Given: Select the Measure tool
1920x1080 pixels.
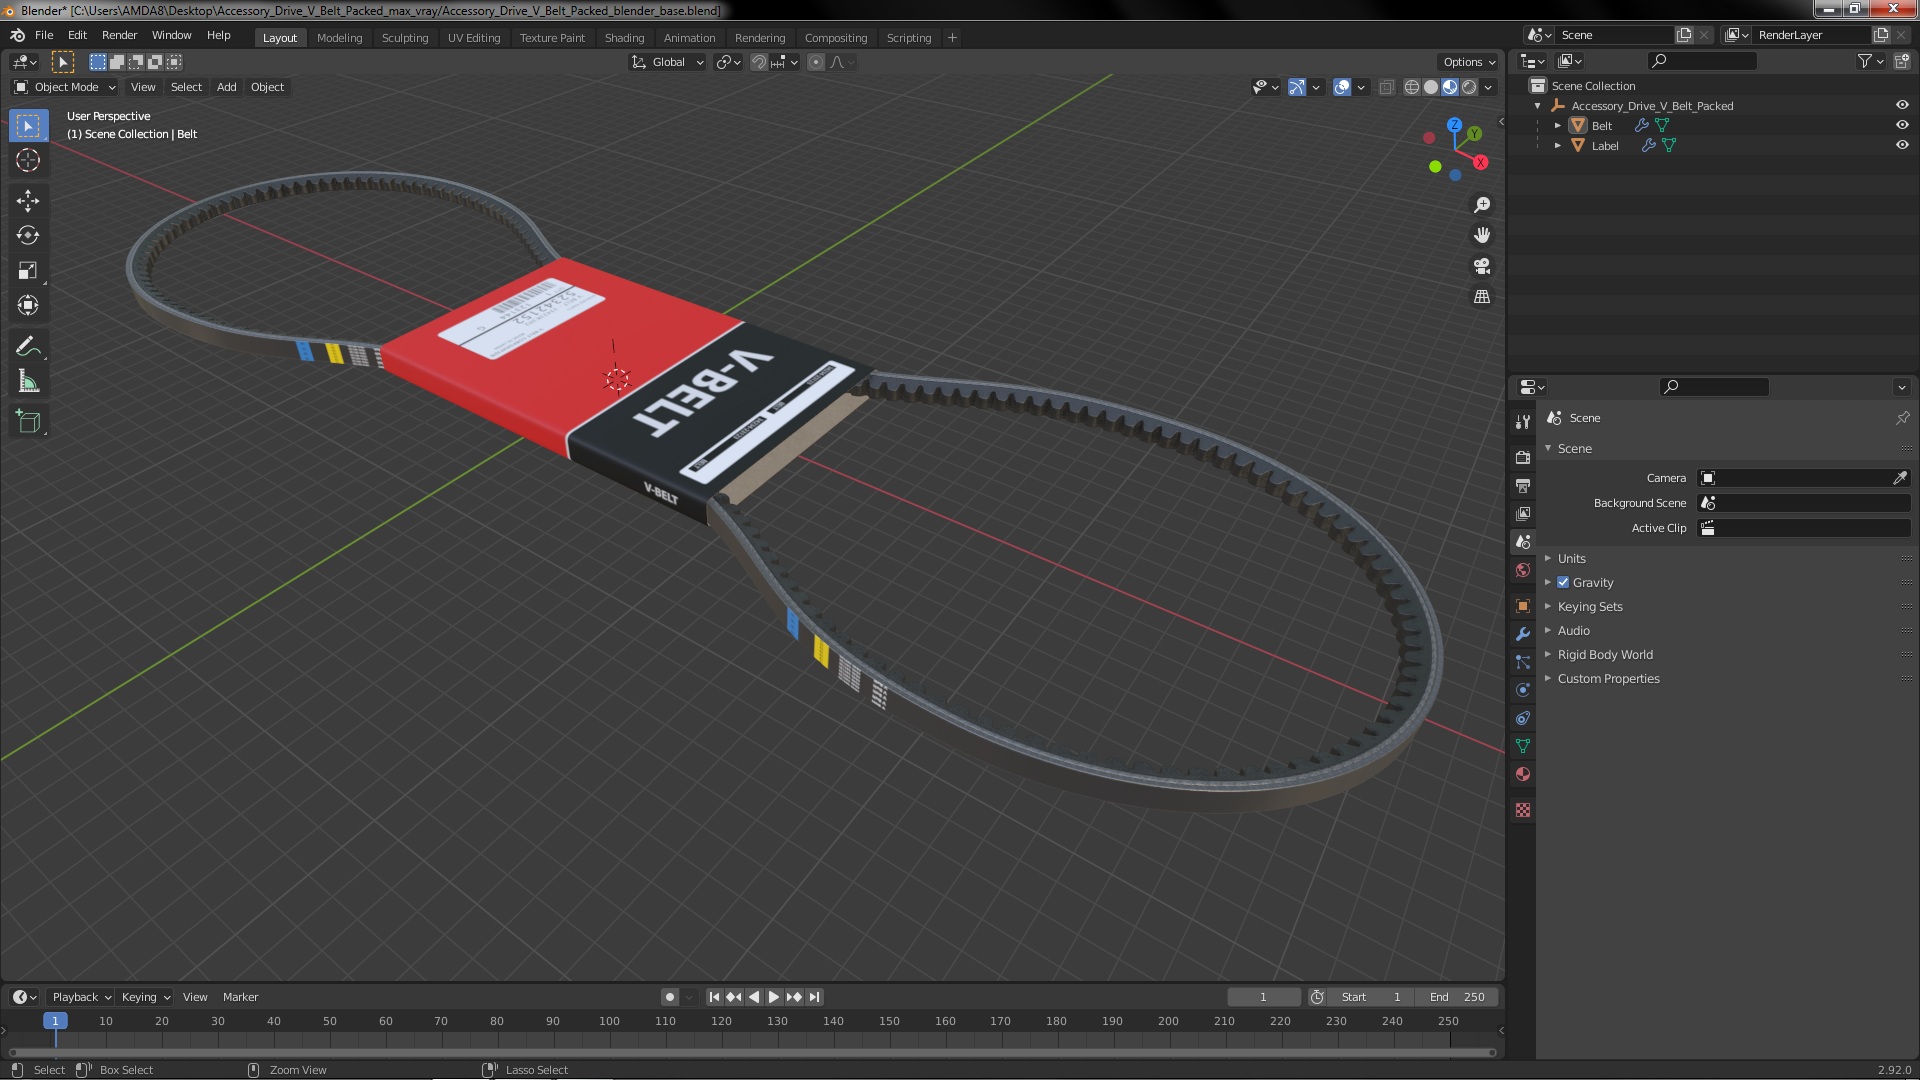Looking at the screenshot, I should 28,382.
